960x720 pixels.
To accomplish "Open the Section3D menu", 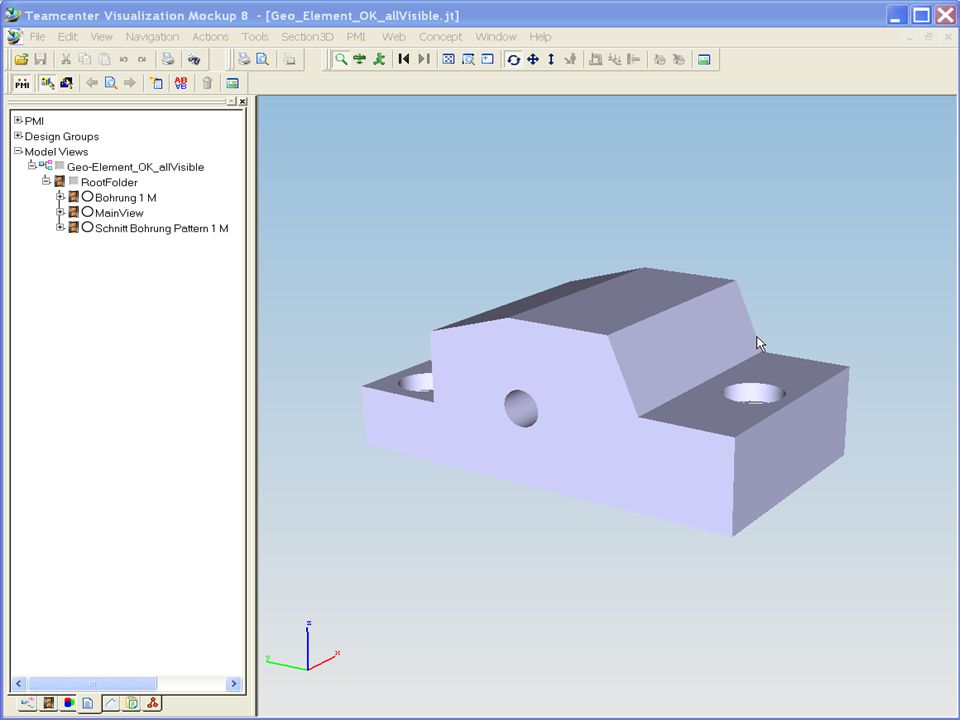I will pos(307,37).
